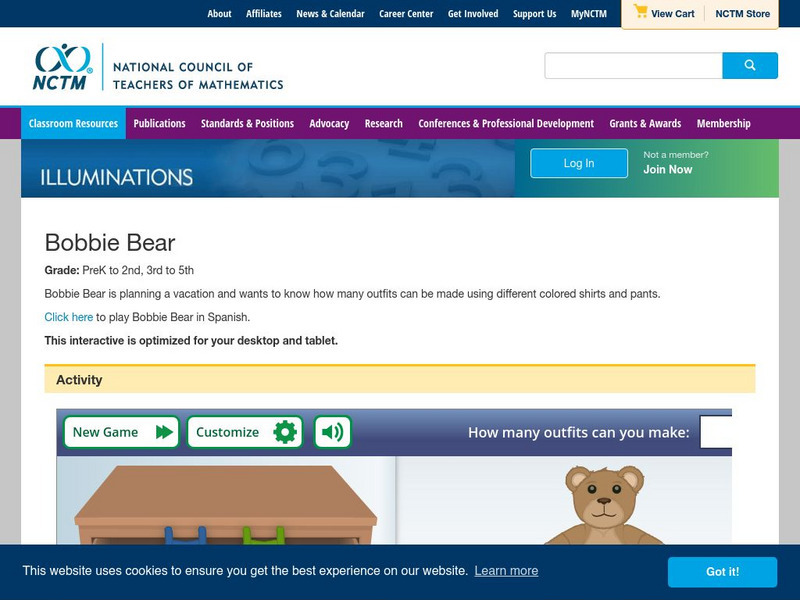Visit the NCTM Store
Viewport: 800px width, 600px height.
click(x=742, y=14)
